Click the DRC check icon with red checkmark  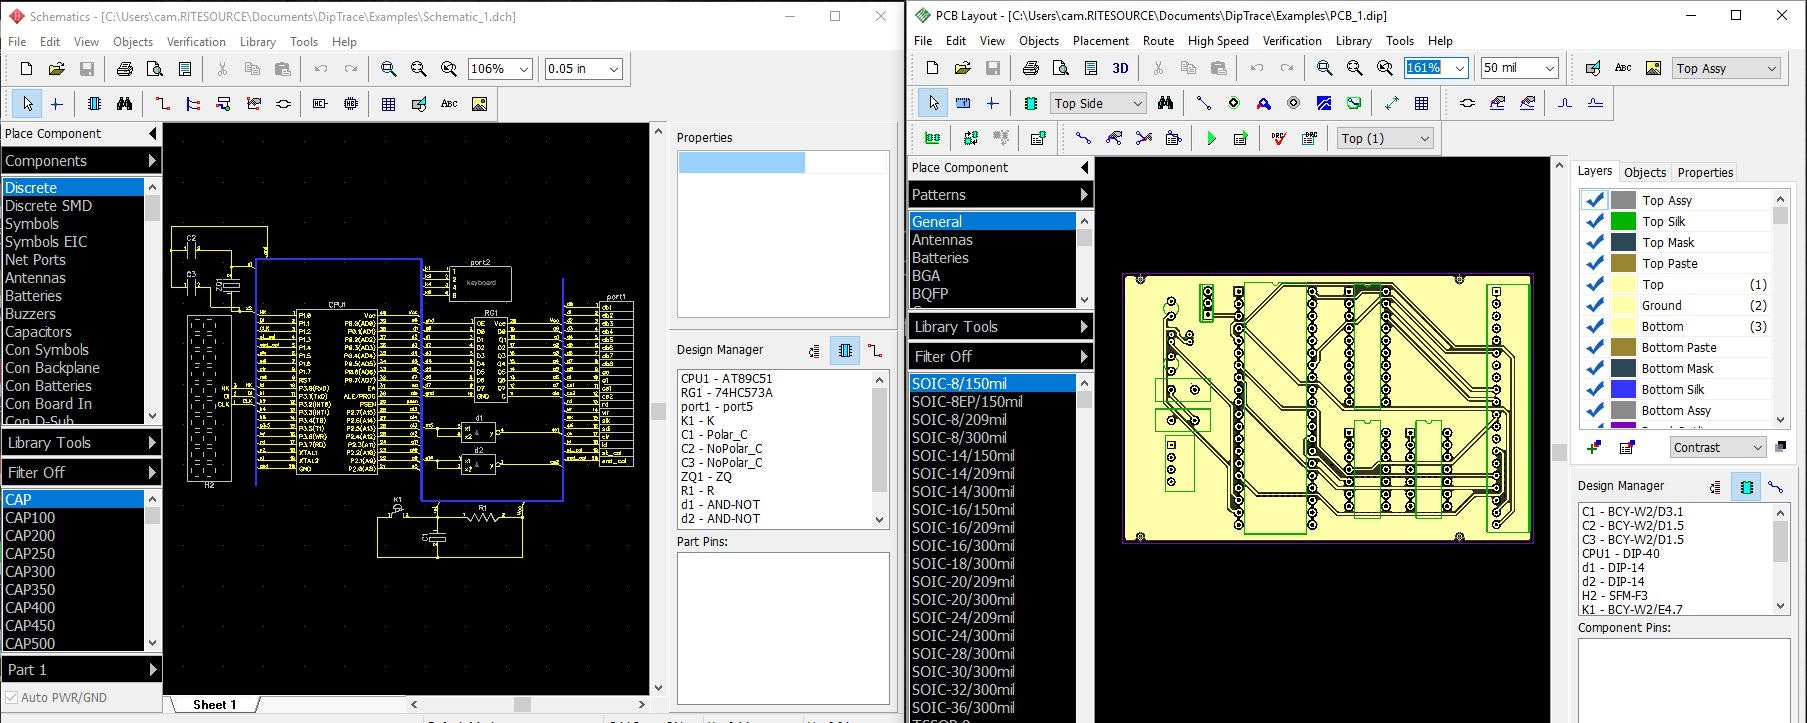click(1279, 139)
